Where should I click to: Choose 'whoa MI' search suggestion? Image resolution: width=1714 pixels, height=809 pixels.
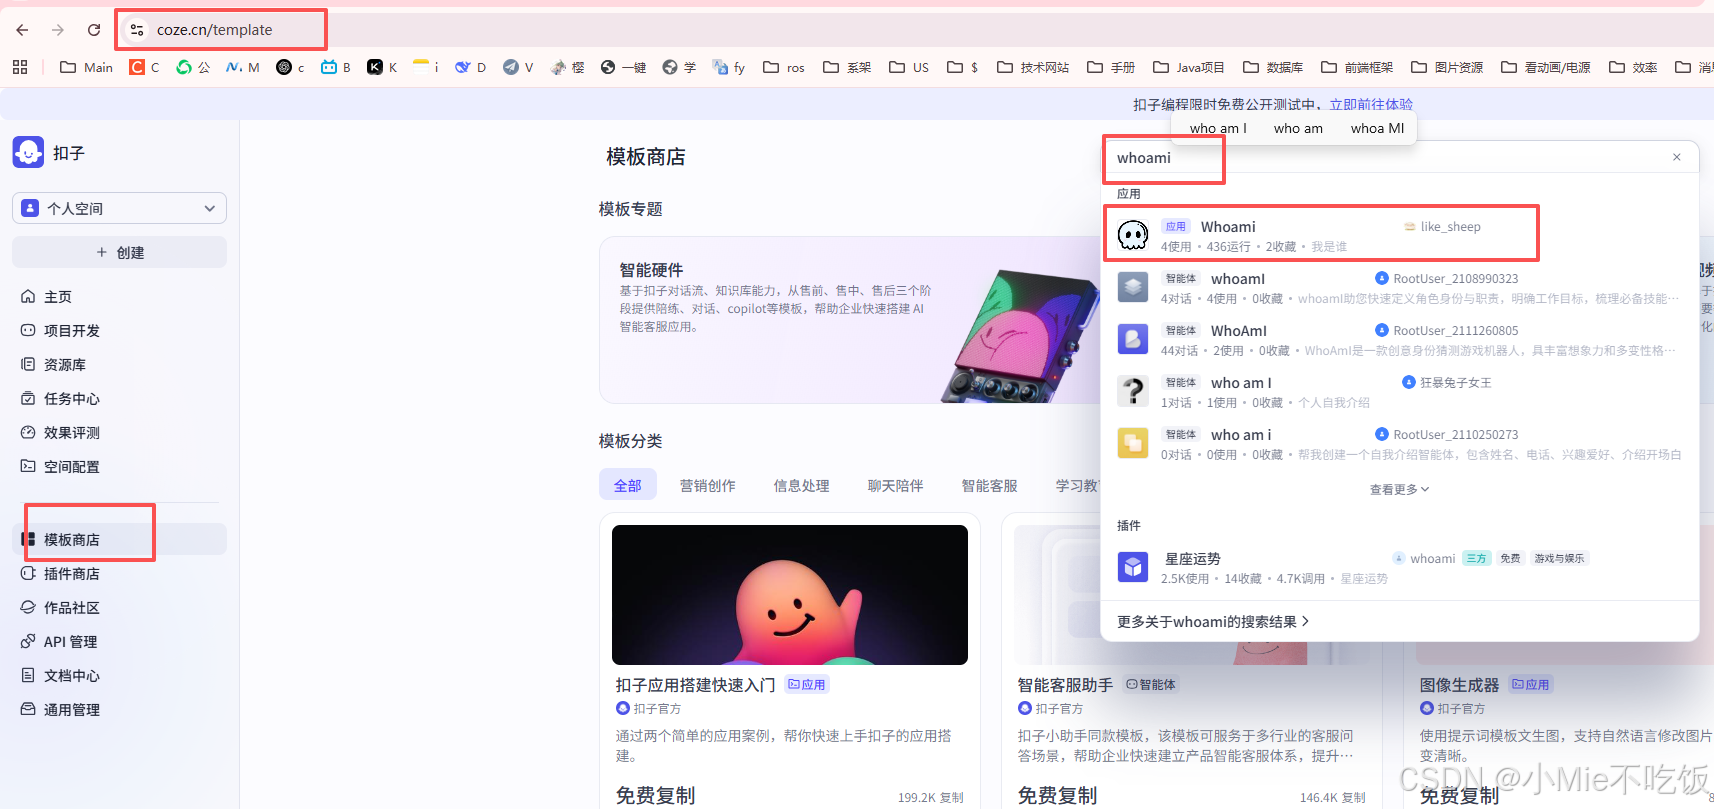point(1377,128)
